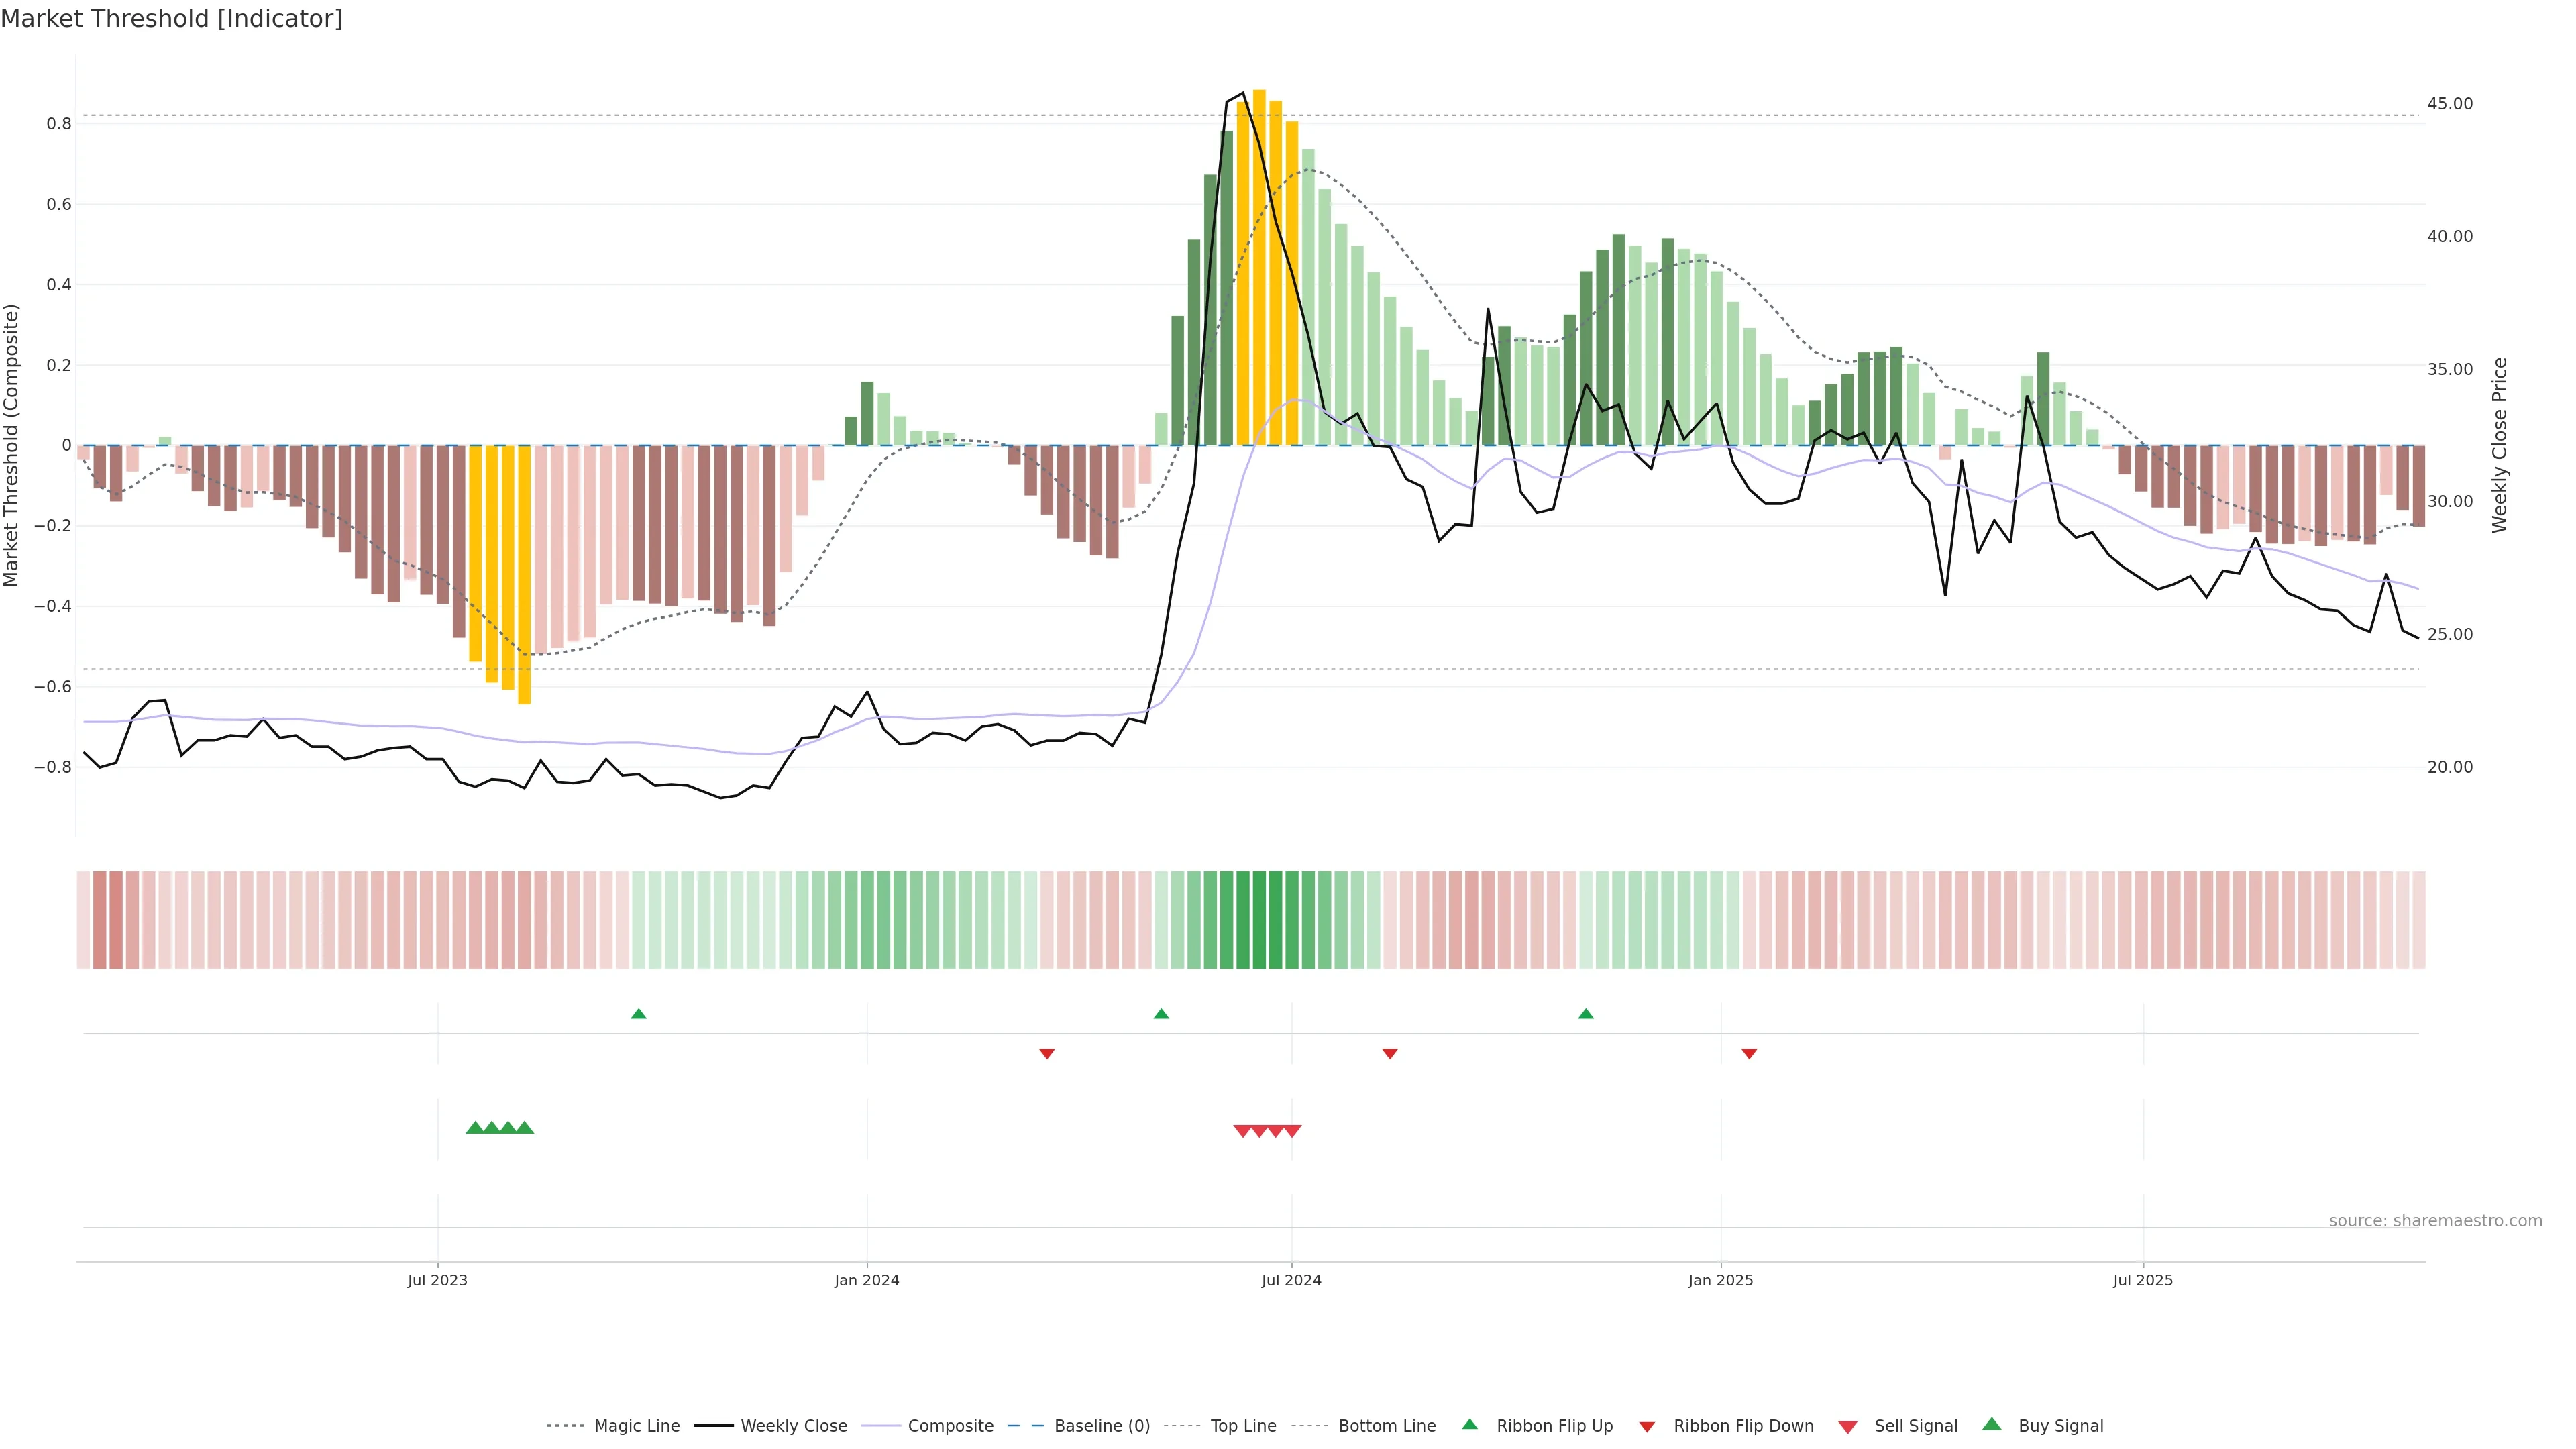Click the Jan 2024 x-axis label
This screenshot has height=1449, width=2576.
(x=866, y=1280)
